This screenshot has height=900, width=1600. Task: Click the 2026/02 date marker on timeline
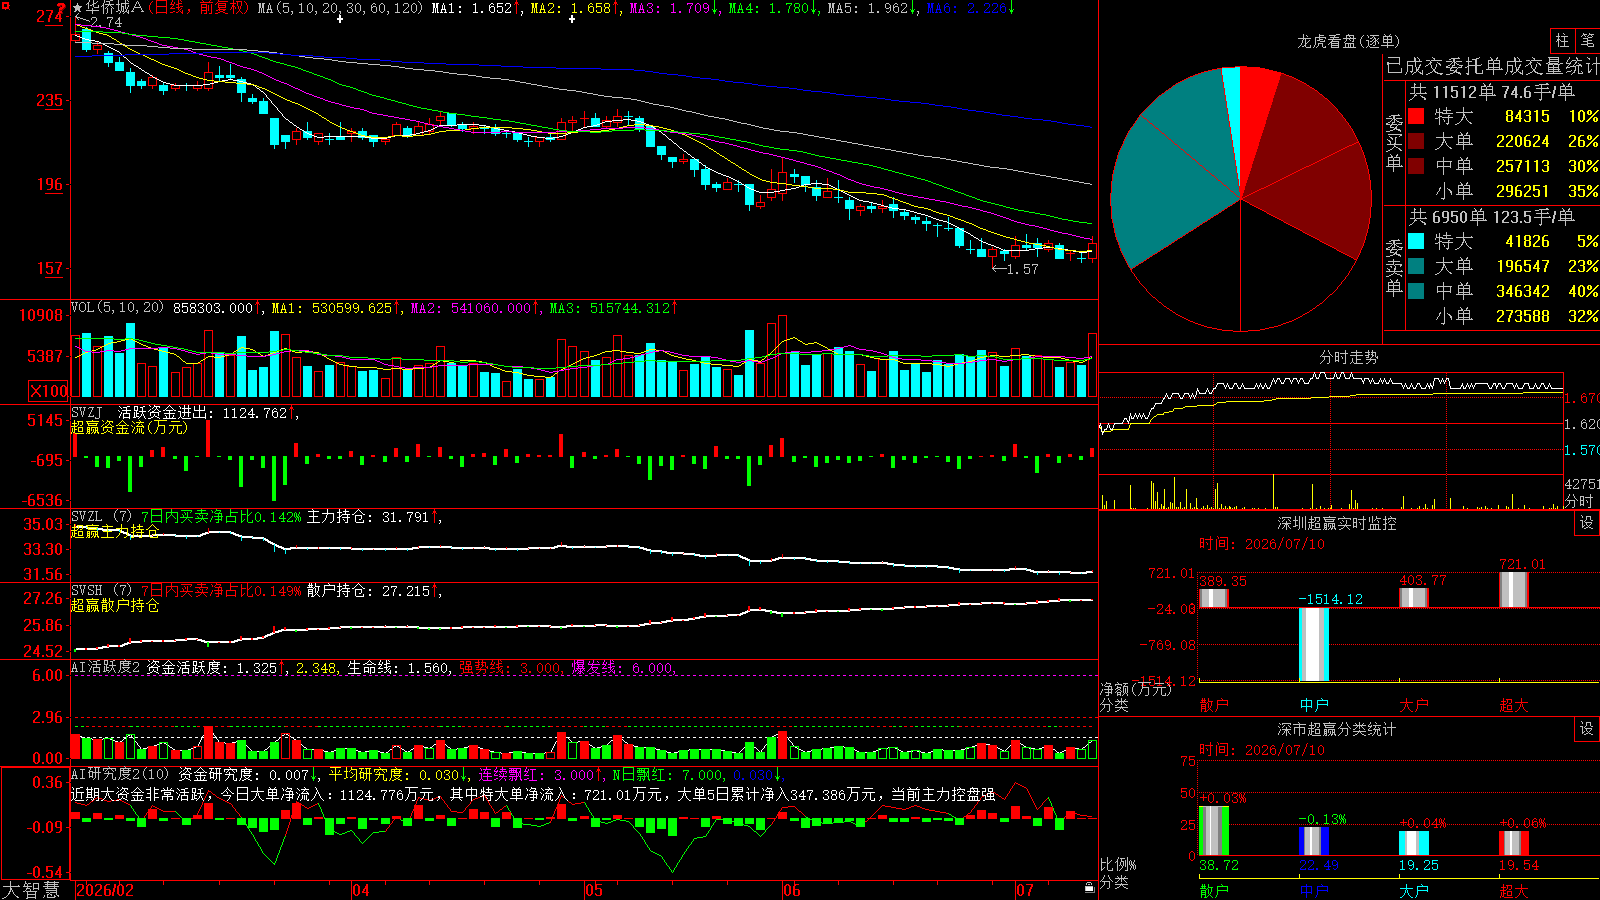(105, 890)
